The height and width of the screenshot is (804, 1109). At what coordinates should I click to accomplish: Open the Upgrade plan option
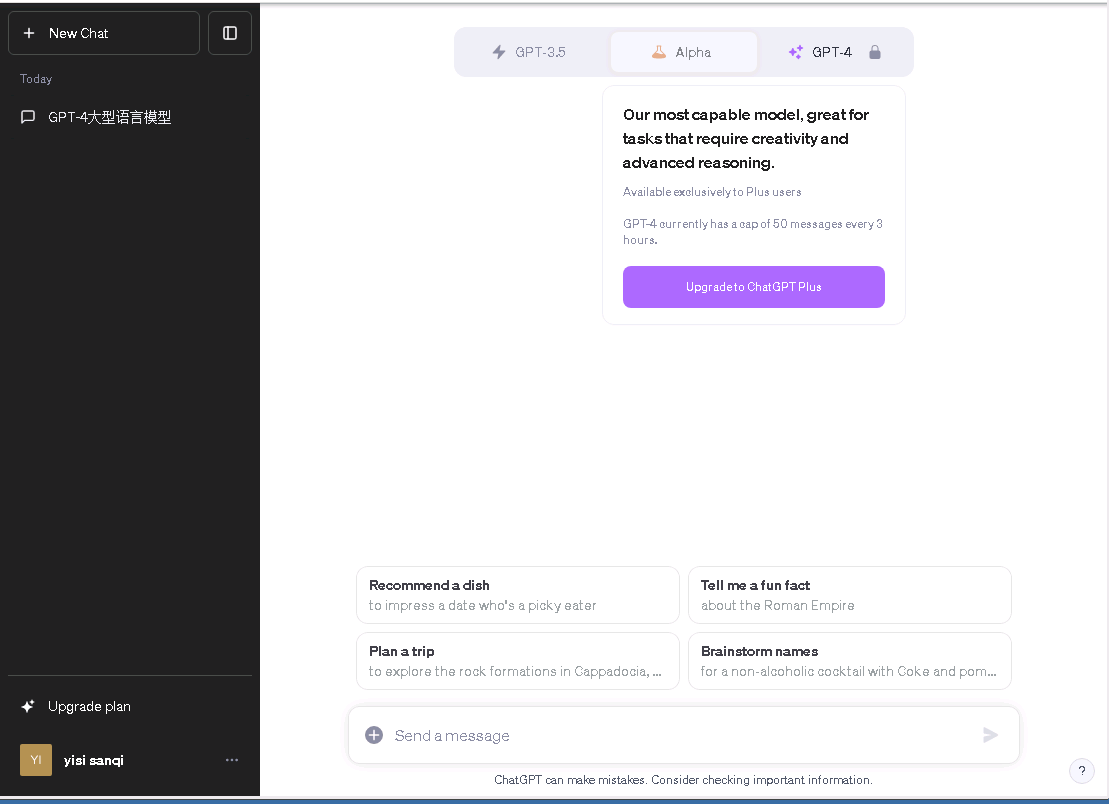pyautogui.click(x=130, y=706)
